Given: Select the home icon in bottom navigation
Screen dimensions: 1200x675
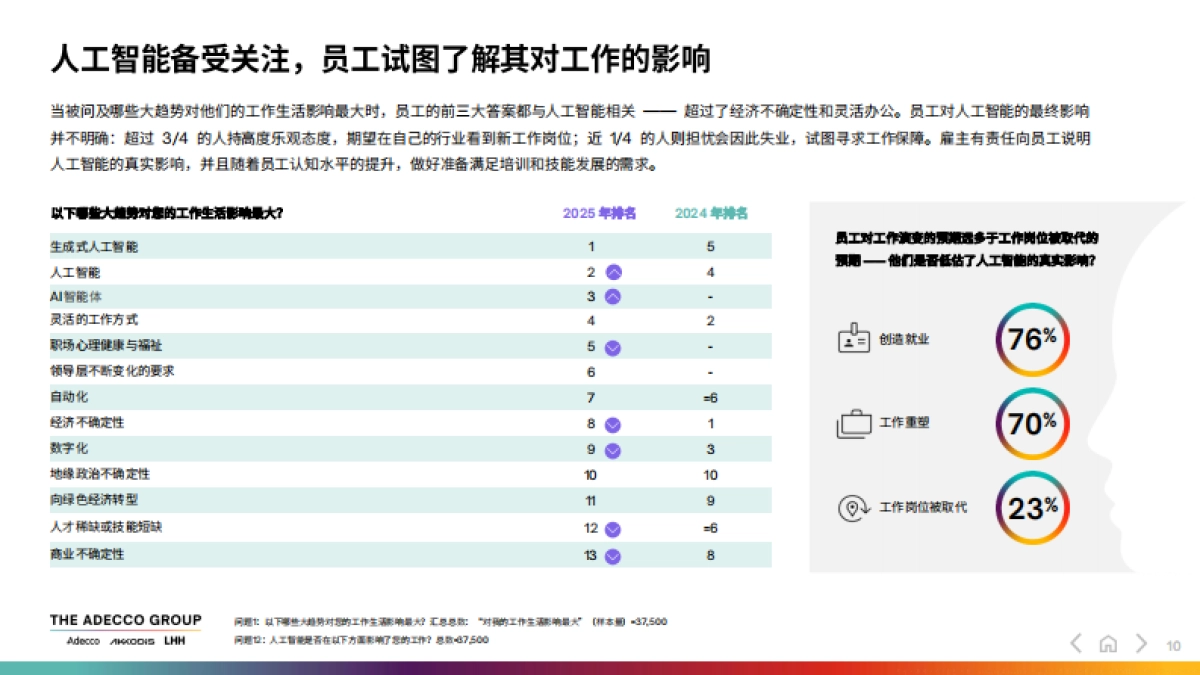Looking at the screenshot, I should click(x=1108, y=645).
